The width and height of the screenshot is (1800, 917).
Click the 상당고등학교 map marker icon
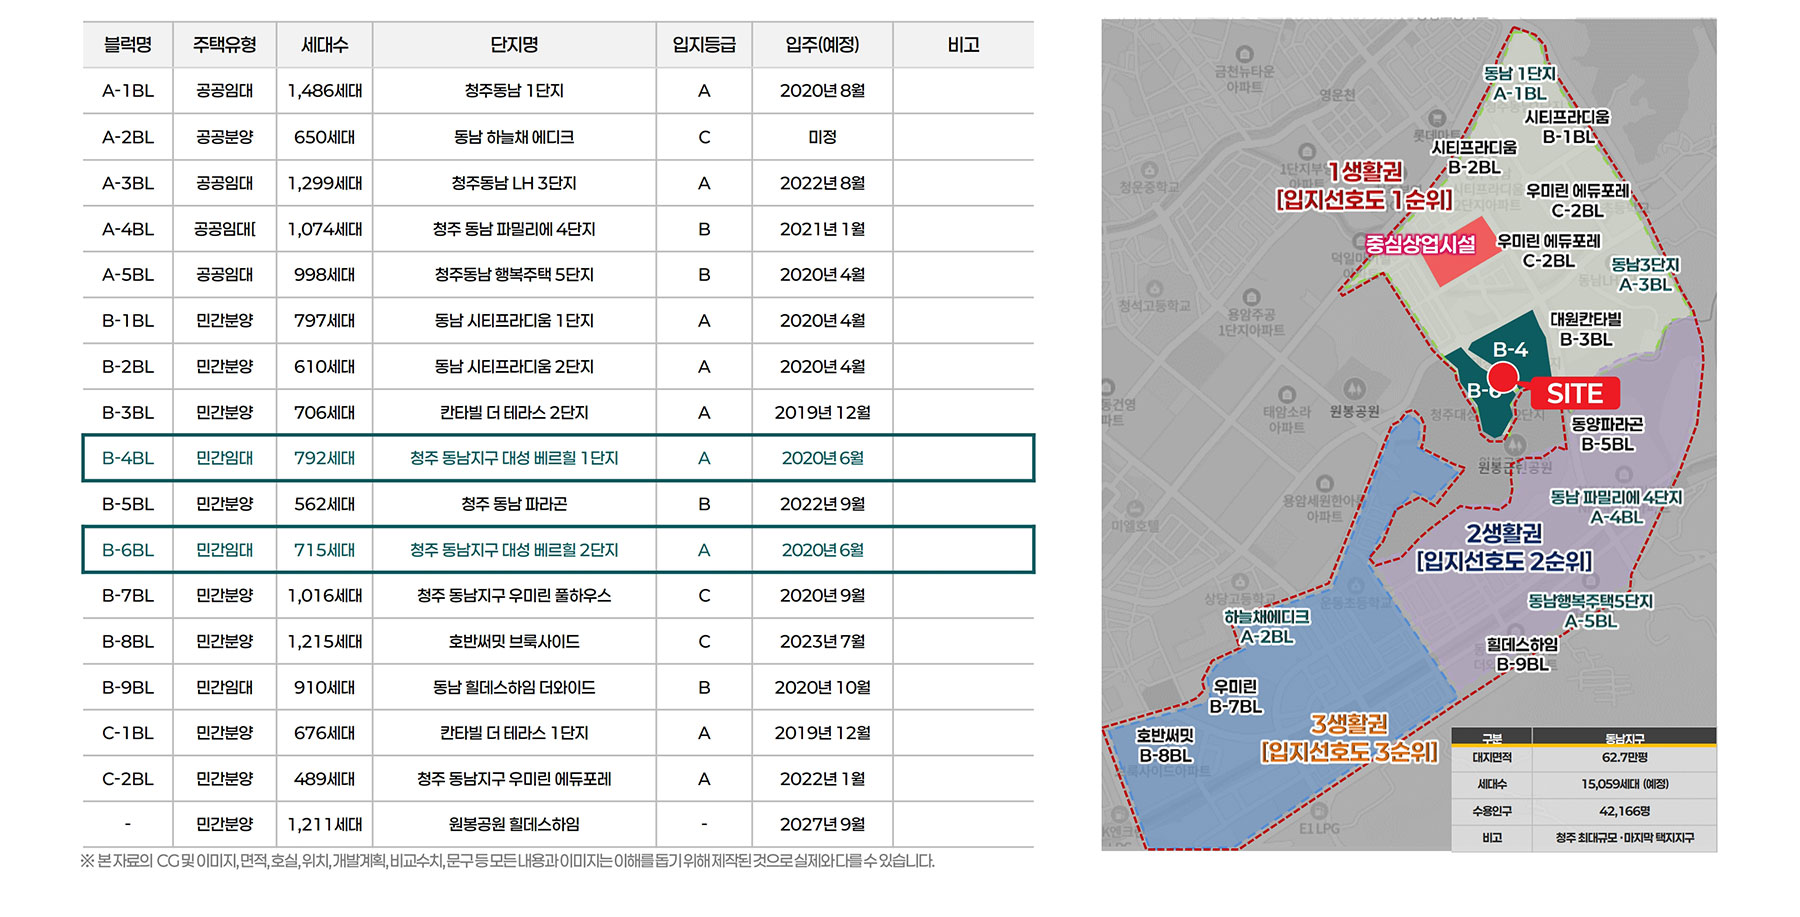(x=1240, y=582)
